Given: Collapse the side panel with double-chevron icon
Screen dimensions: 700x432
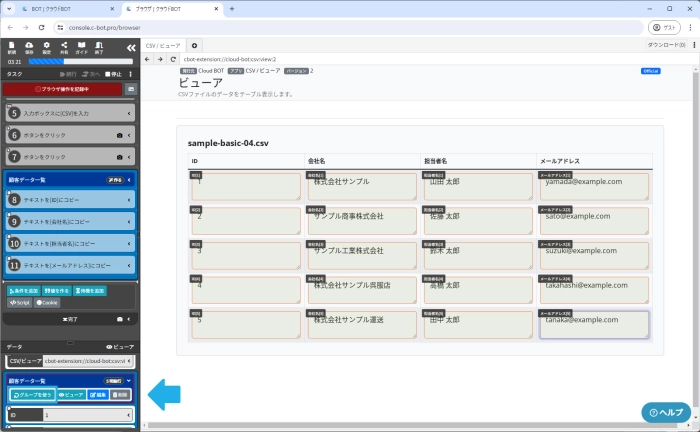Looking at the screenshot, I should pyautogui.click(x=130, y=47).
